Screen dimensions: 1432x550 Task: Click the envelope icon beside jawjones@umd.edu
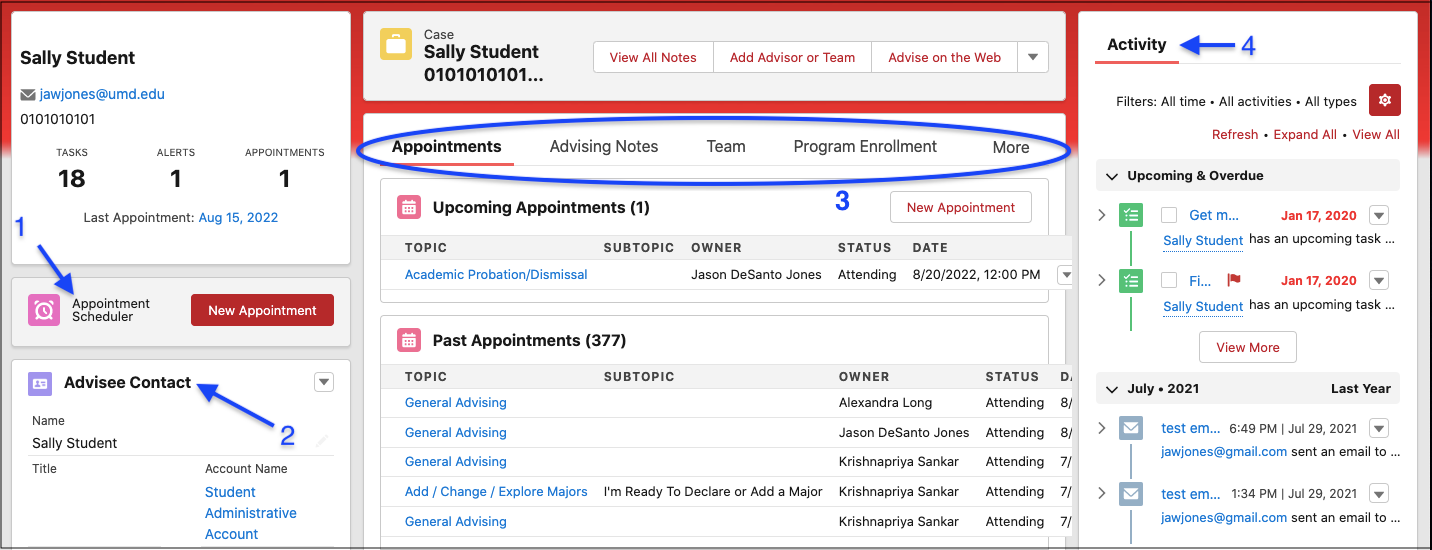tap(28, 95)
